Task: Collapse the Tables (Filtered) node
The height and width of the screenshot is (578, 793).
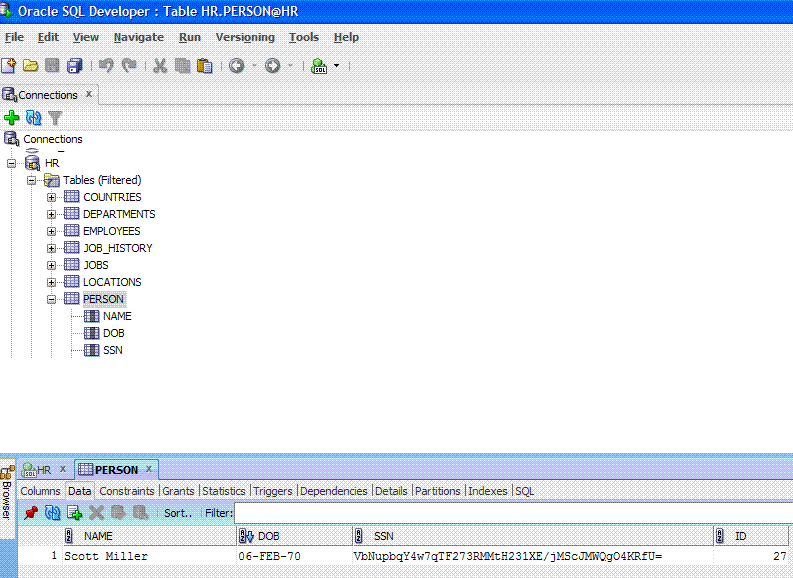Action: point(31,181)
